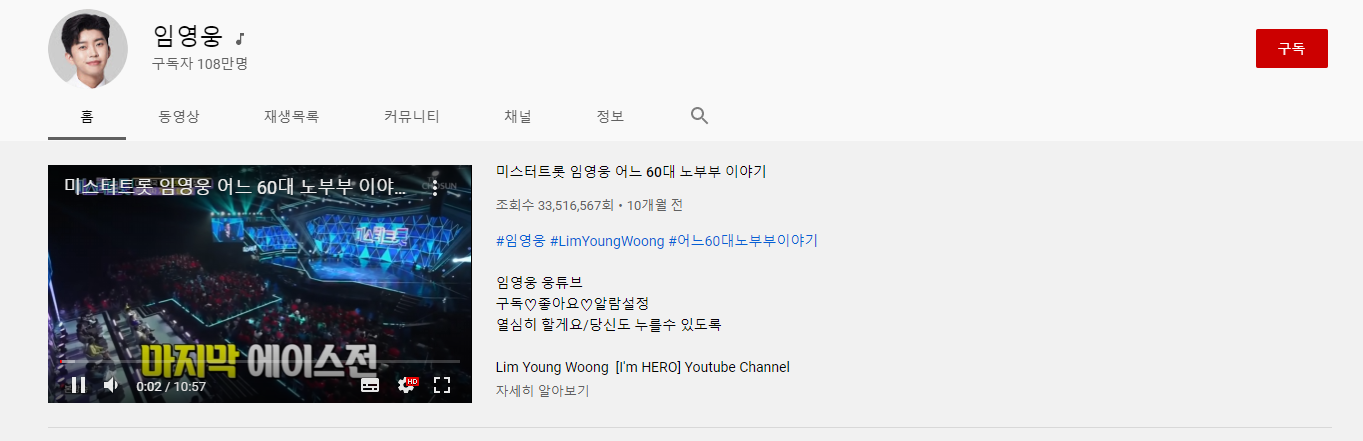Click the description line 임영웅 웅튜브
This screenshot has width=1363, height=441.
(x=539, y=283)
